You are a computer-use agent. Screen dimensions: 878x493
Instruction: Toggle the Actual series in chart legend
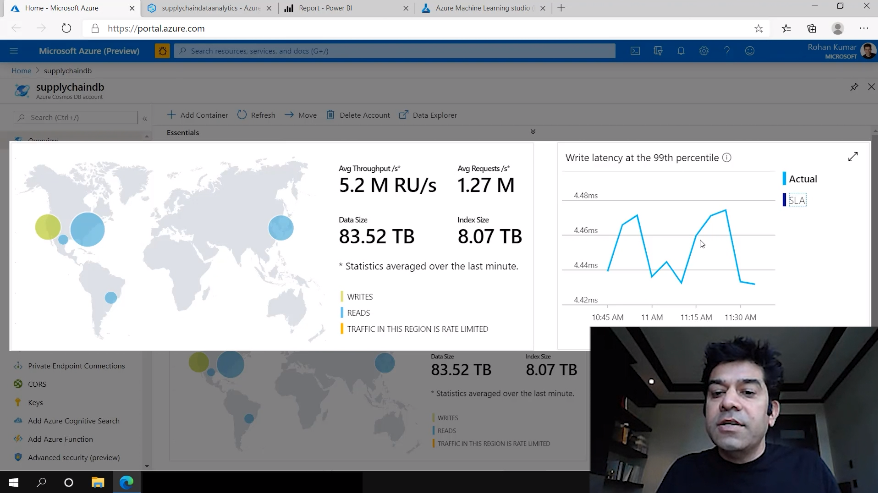pos(802,179)
